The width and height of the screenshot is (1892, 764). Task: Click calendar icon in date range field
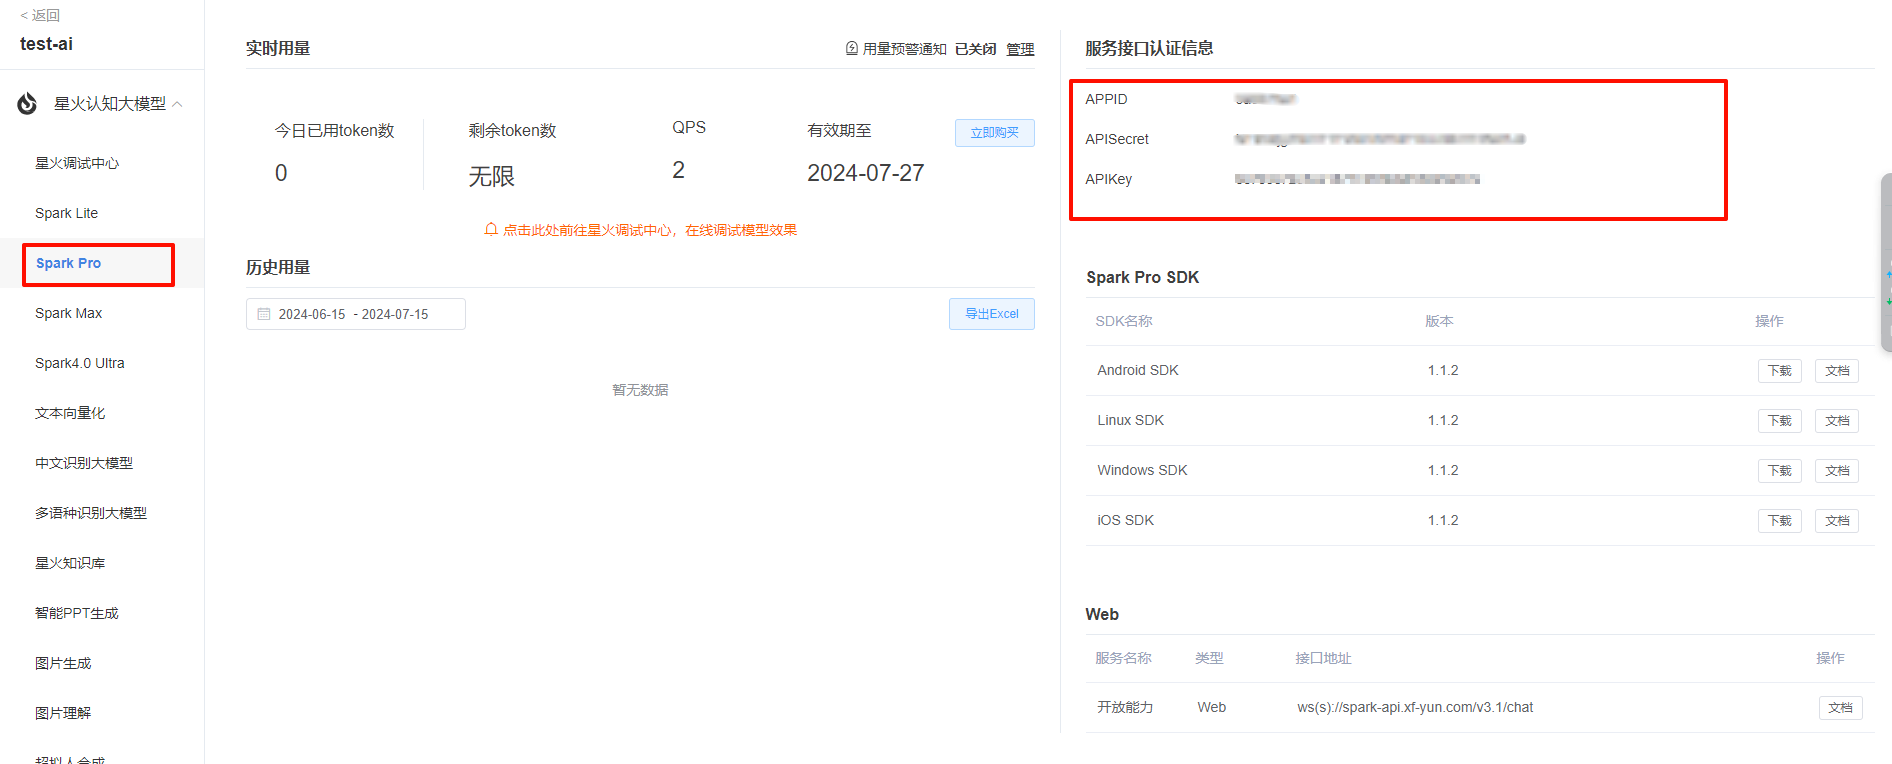coord(264,314)
